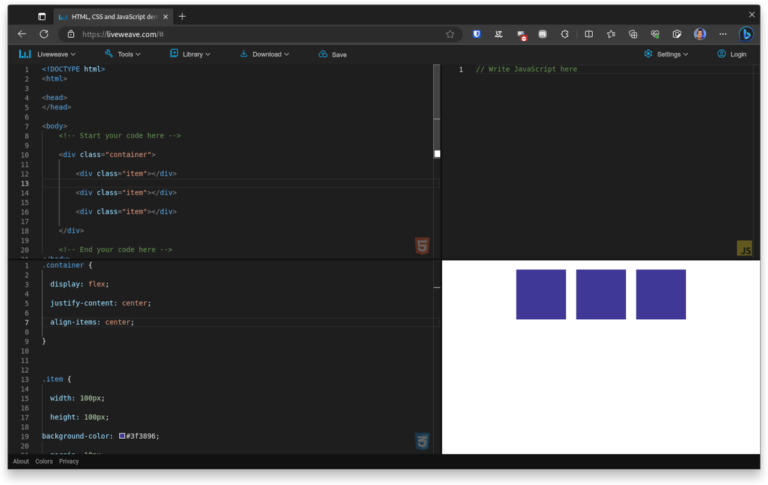Open the Settings dropdown menu
This screenshot has height=485, width=768.
click(x=666, y=54)
